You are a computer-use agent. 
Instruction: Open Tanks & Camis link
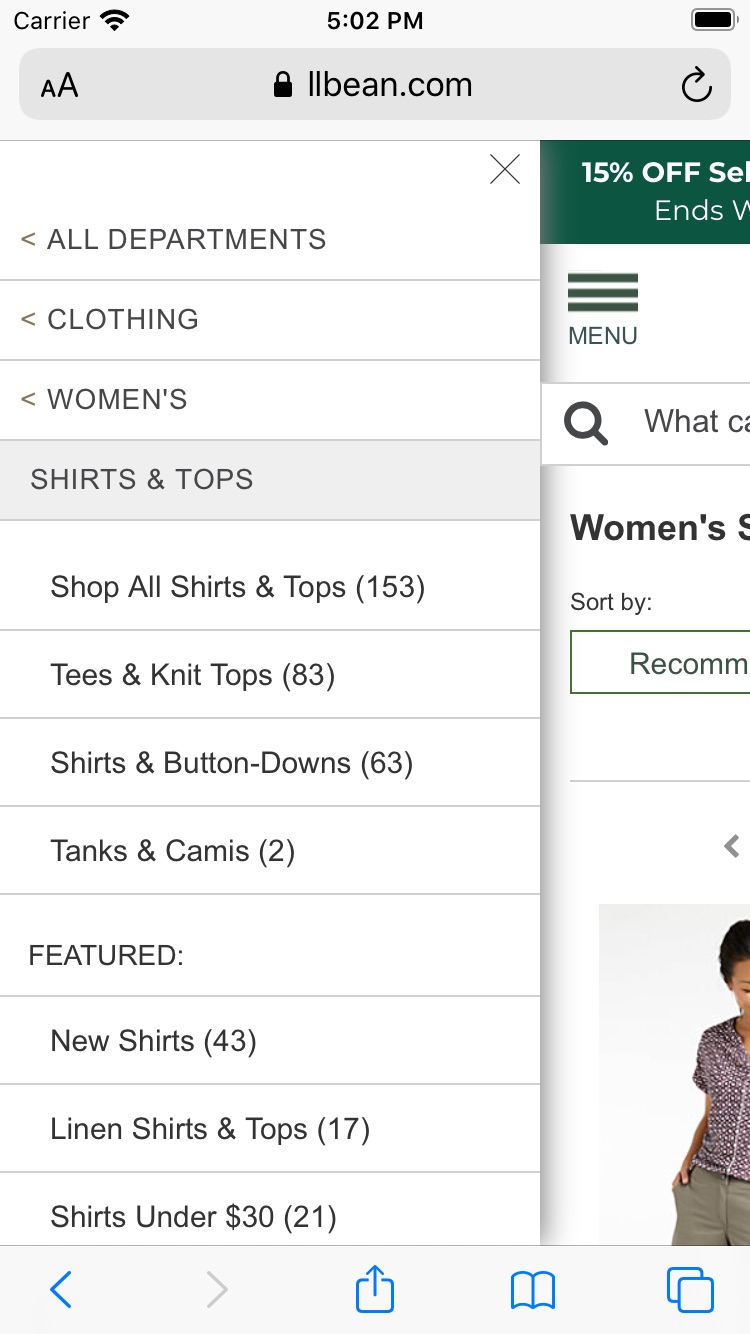[173, 851]
